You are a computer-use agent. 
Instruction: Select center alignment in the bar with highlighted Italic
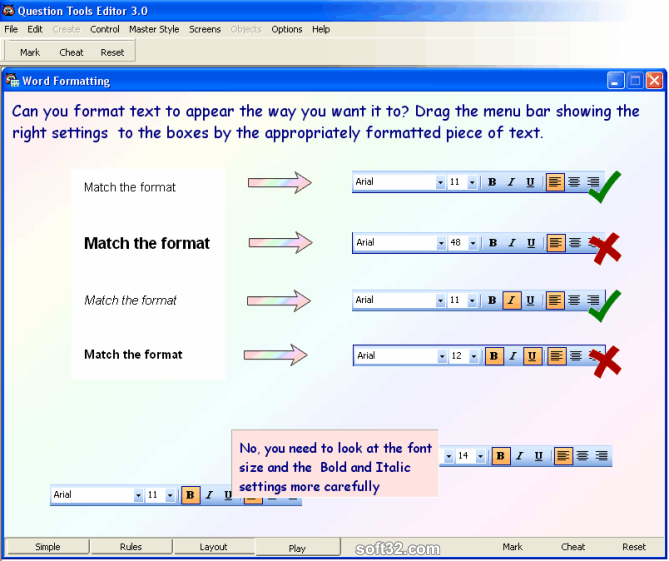574,300
